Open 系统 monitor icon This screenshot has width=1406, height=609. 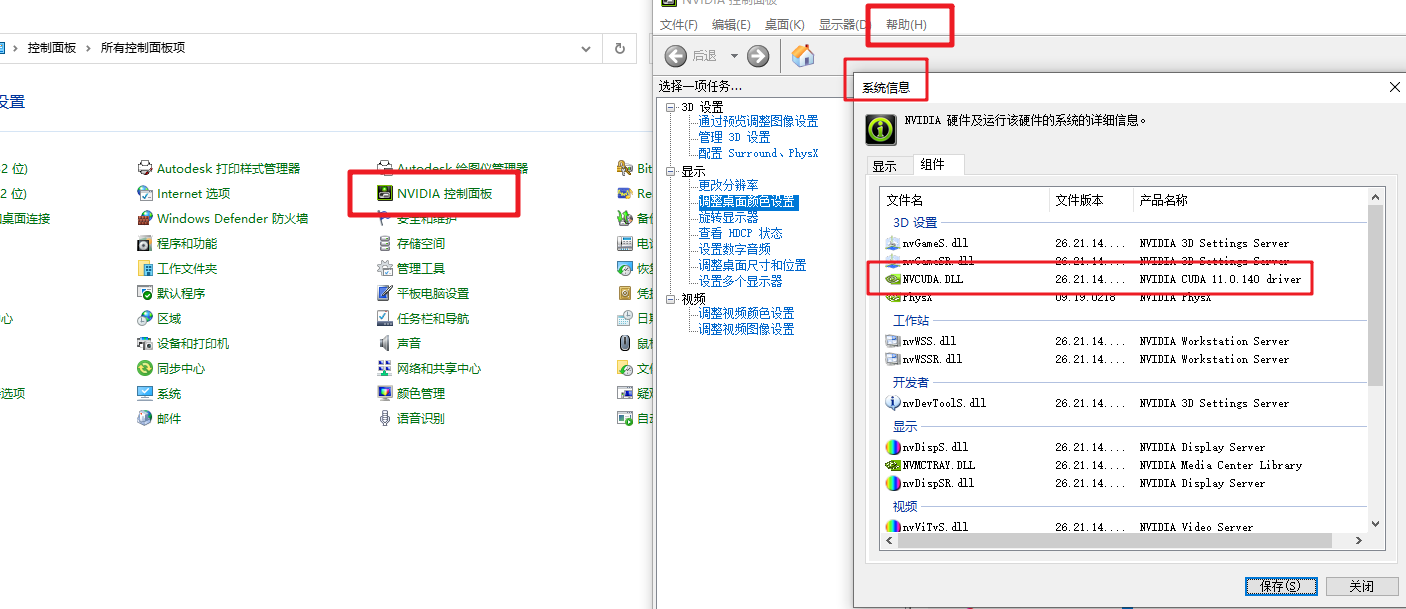point(145,393)
